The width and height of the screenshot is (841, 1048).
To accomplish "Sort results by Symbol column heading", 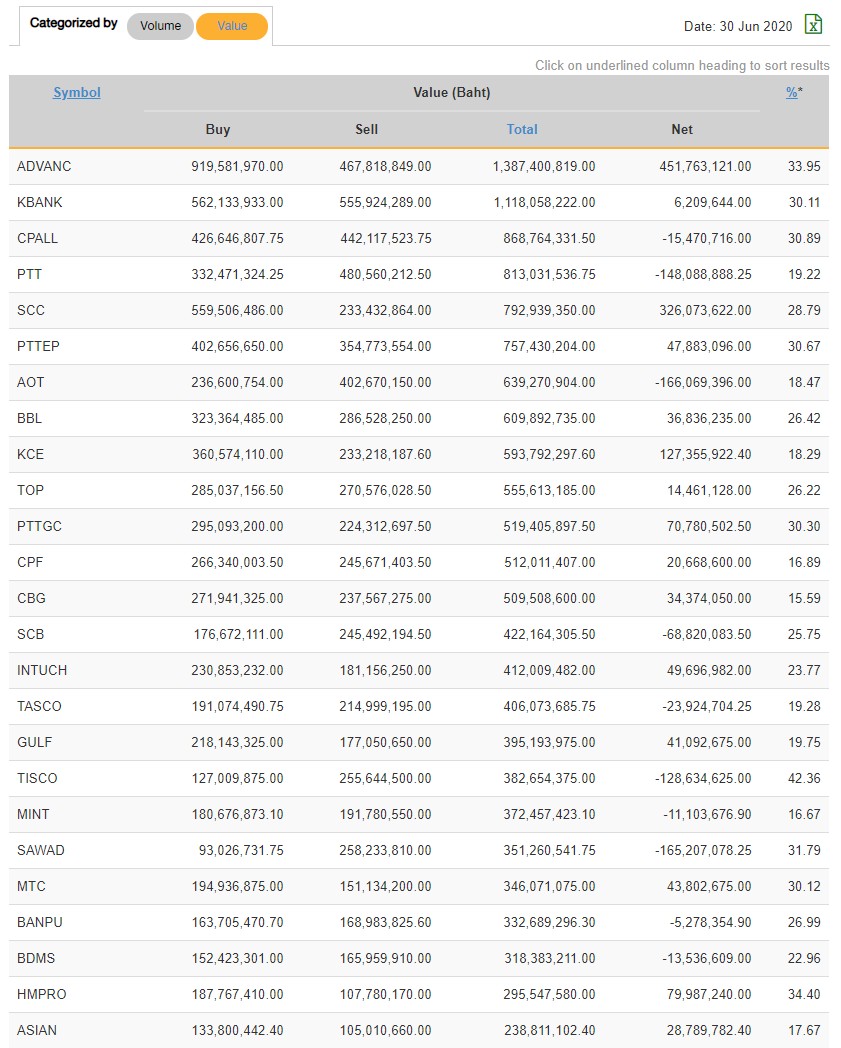I will click(77, 93).
